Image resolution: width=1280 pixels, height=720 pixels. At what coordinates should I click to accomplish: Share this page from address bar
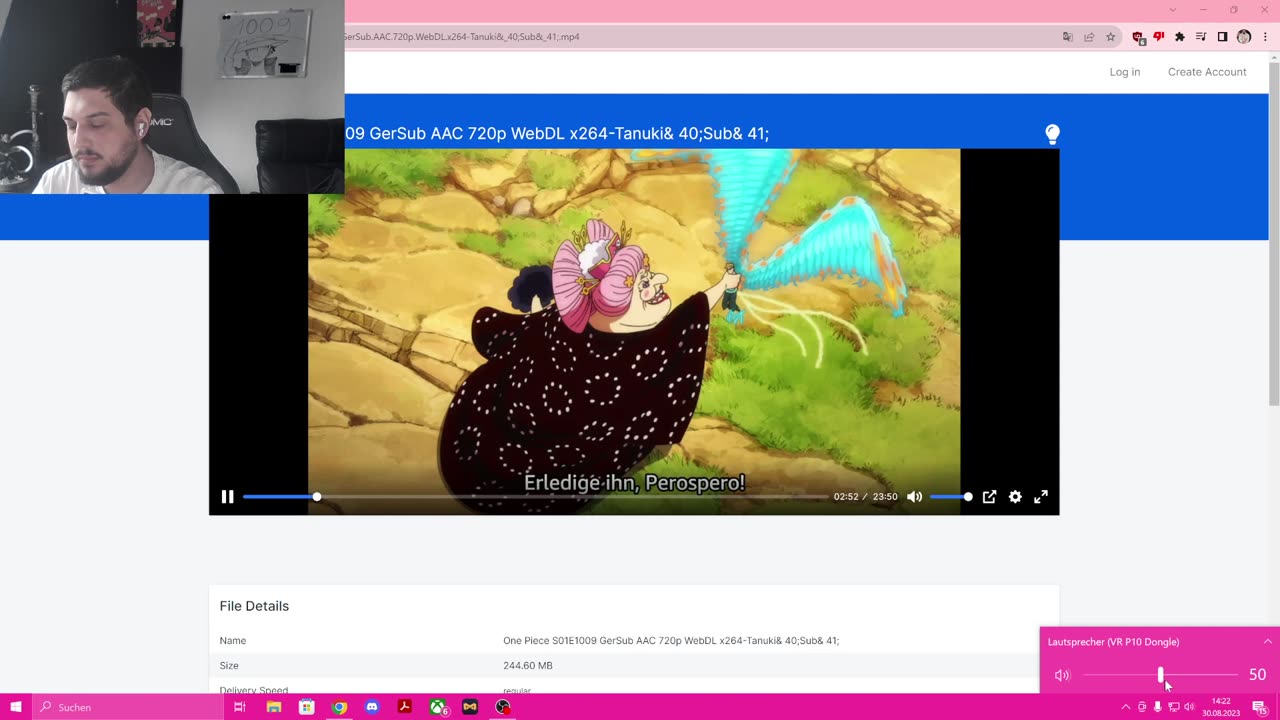click(1089, 37)
